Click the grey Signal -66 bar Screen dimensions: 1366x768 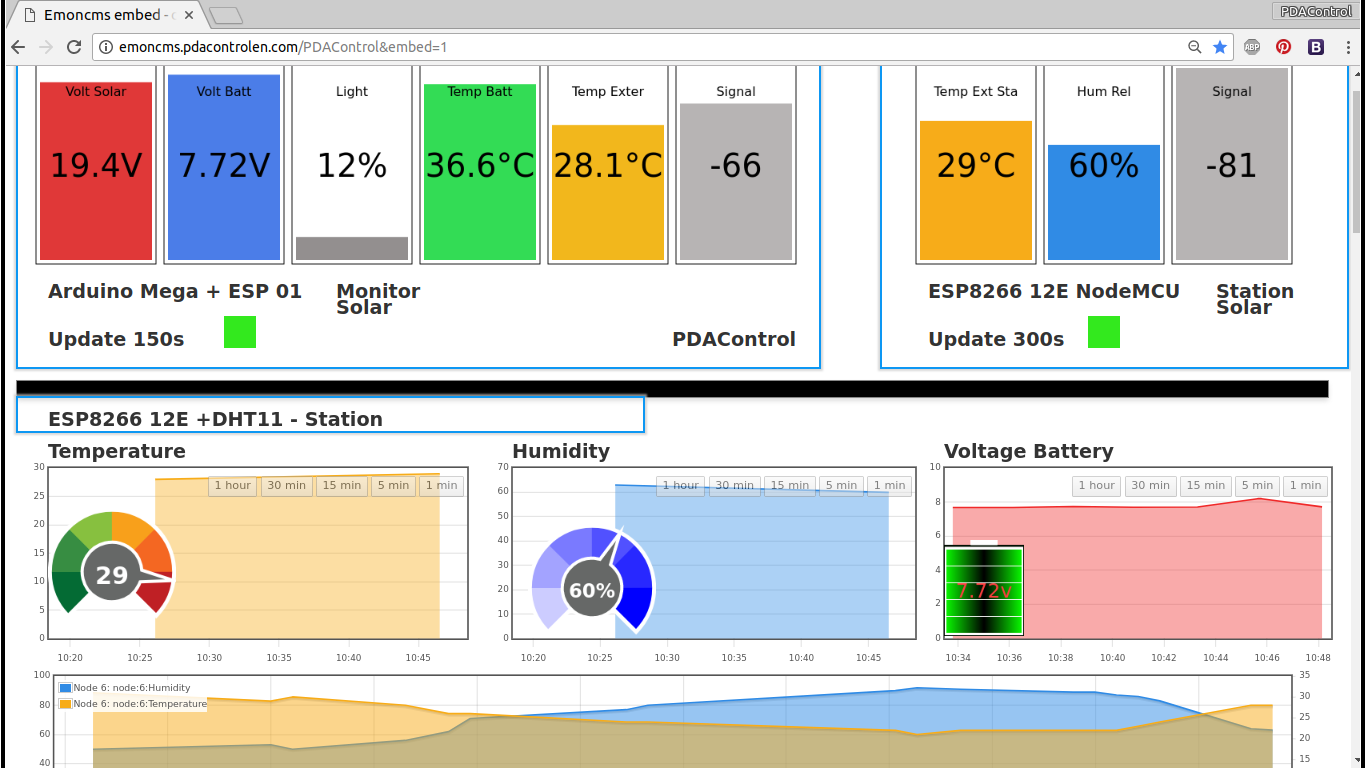[x=736, y=182]
